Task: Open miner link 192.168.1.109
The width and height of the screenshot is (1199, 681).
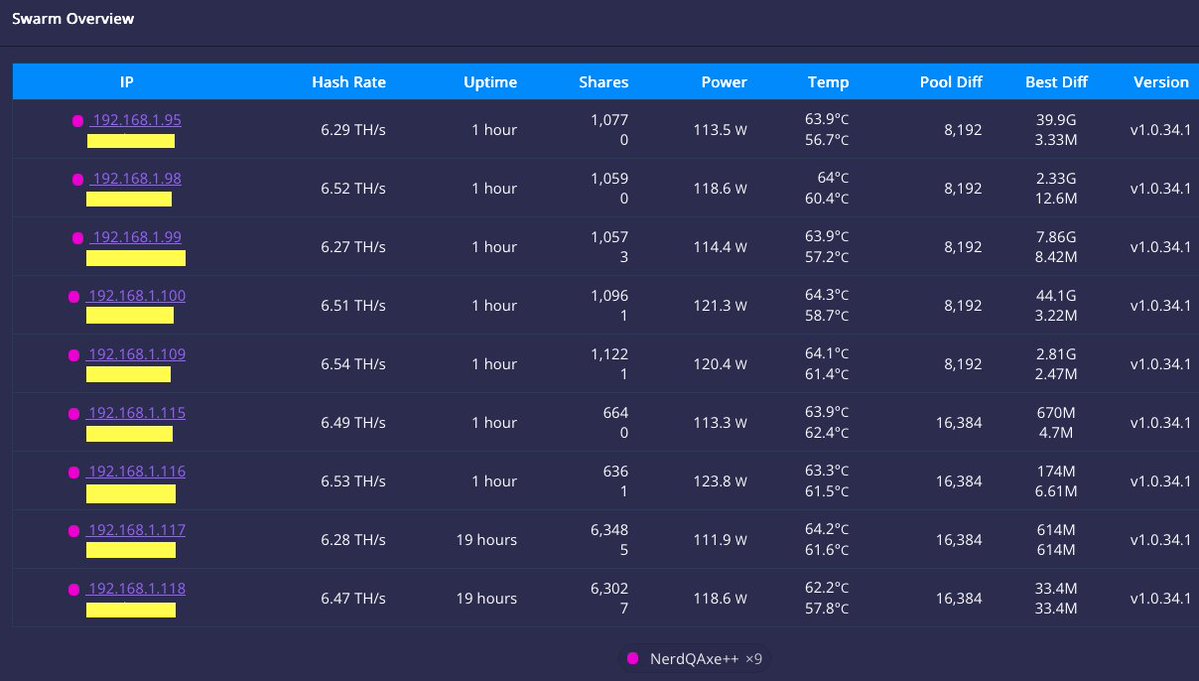Action: tap(136, 355)
